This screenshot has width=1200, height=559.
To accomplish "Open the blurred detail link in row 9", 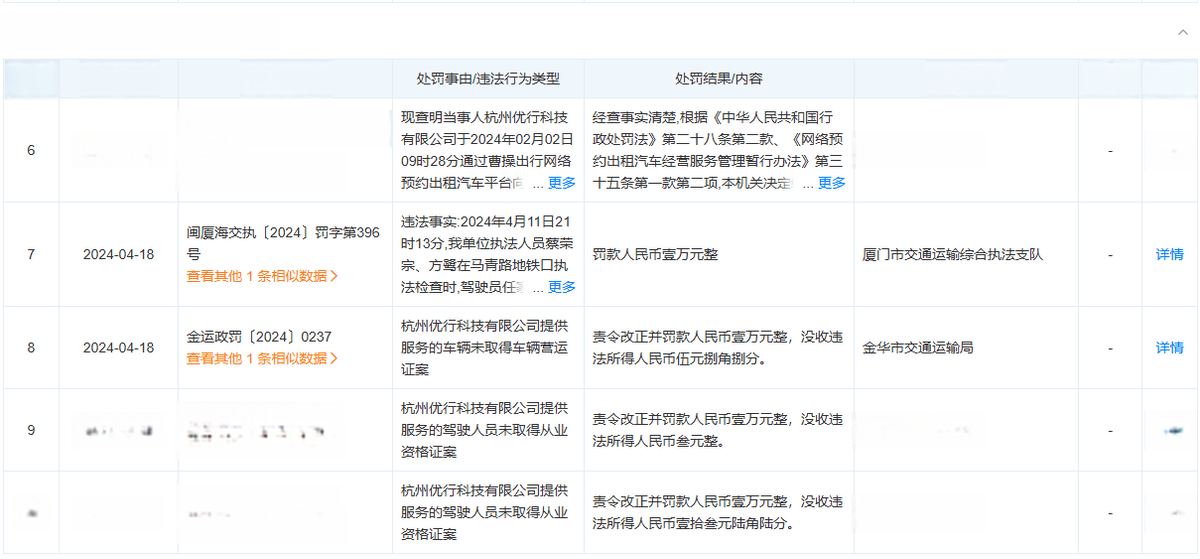I will point(1169,430).
